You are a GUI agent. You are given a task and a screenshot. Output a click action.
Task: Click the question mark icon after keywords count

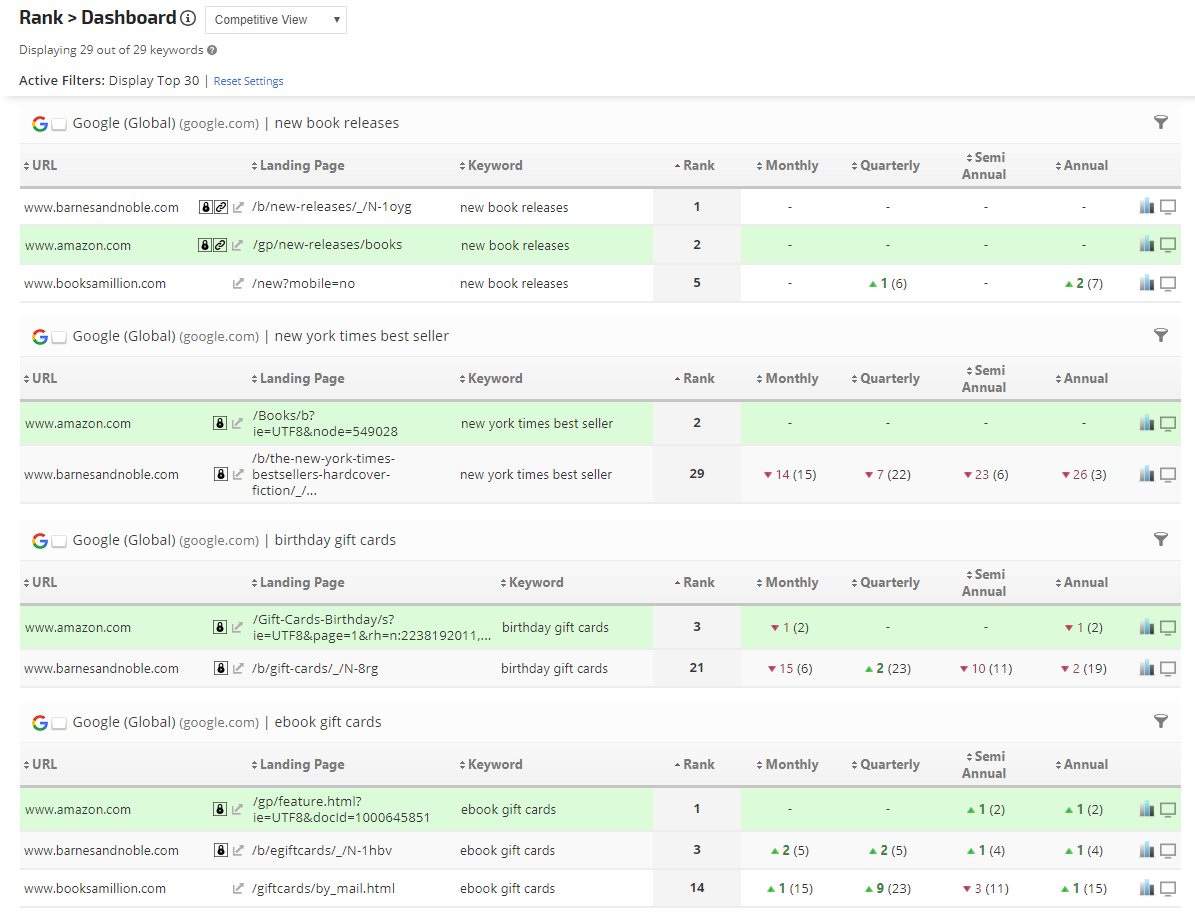click(x=212, y=50)
